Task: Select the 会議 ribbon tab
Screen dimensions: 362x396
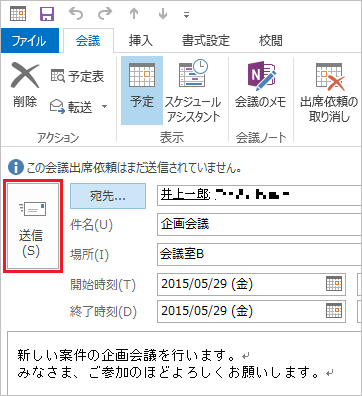Action: (88, 41)
